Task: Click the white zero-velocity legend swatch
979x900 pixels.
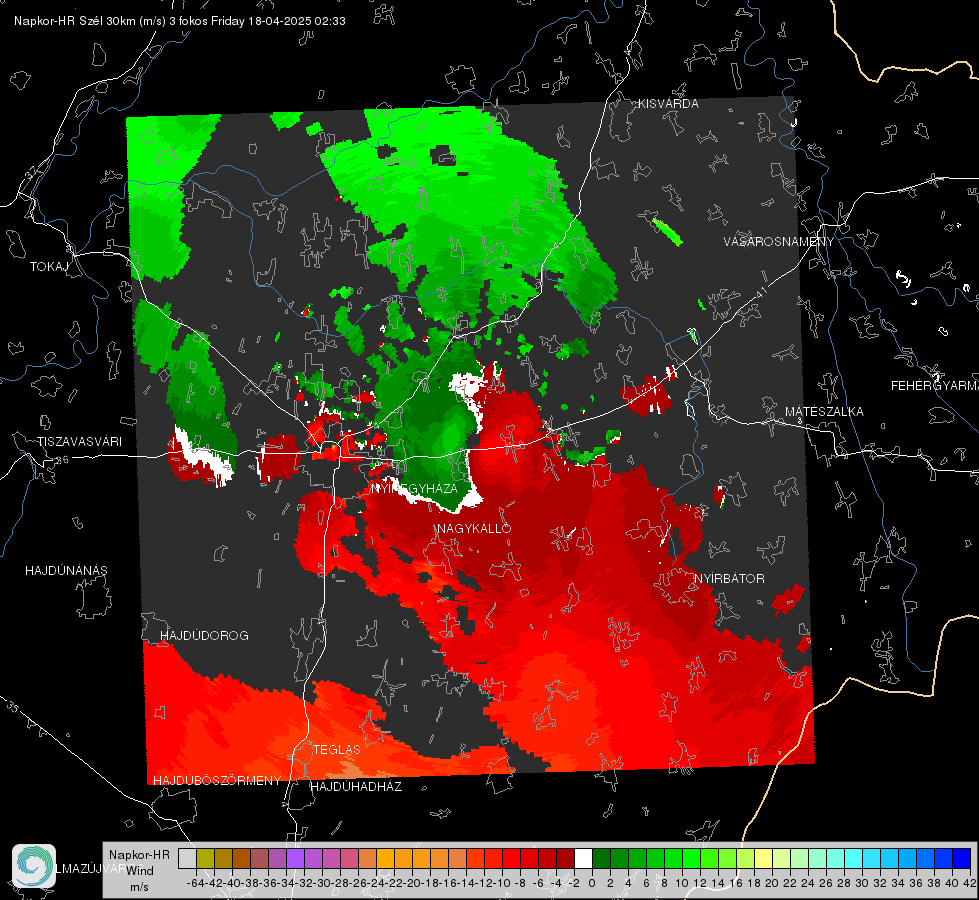Action: pos(583,859)
